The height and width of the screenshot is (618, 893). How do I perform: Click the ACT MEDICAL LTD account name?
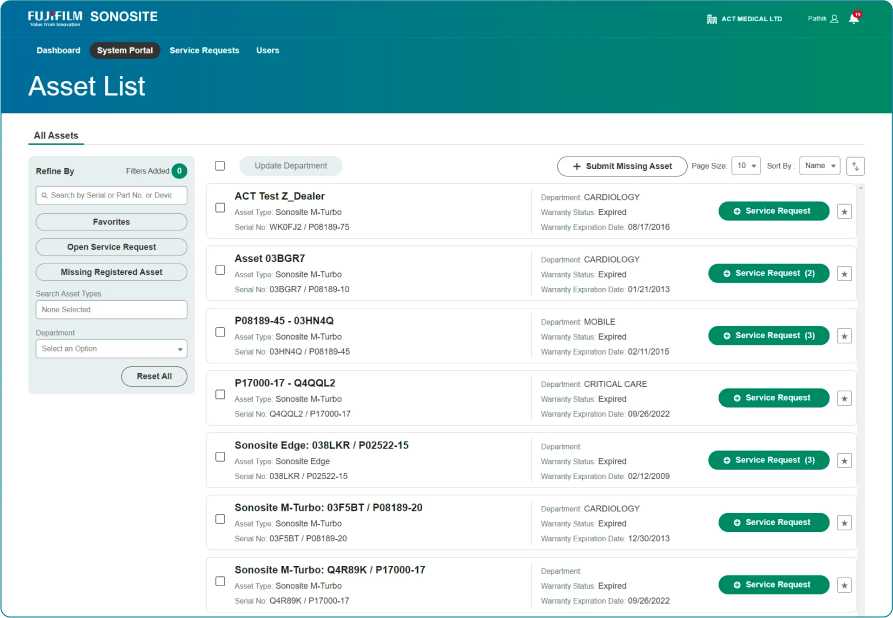[752, 19]
